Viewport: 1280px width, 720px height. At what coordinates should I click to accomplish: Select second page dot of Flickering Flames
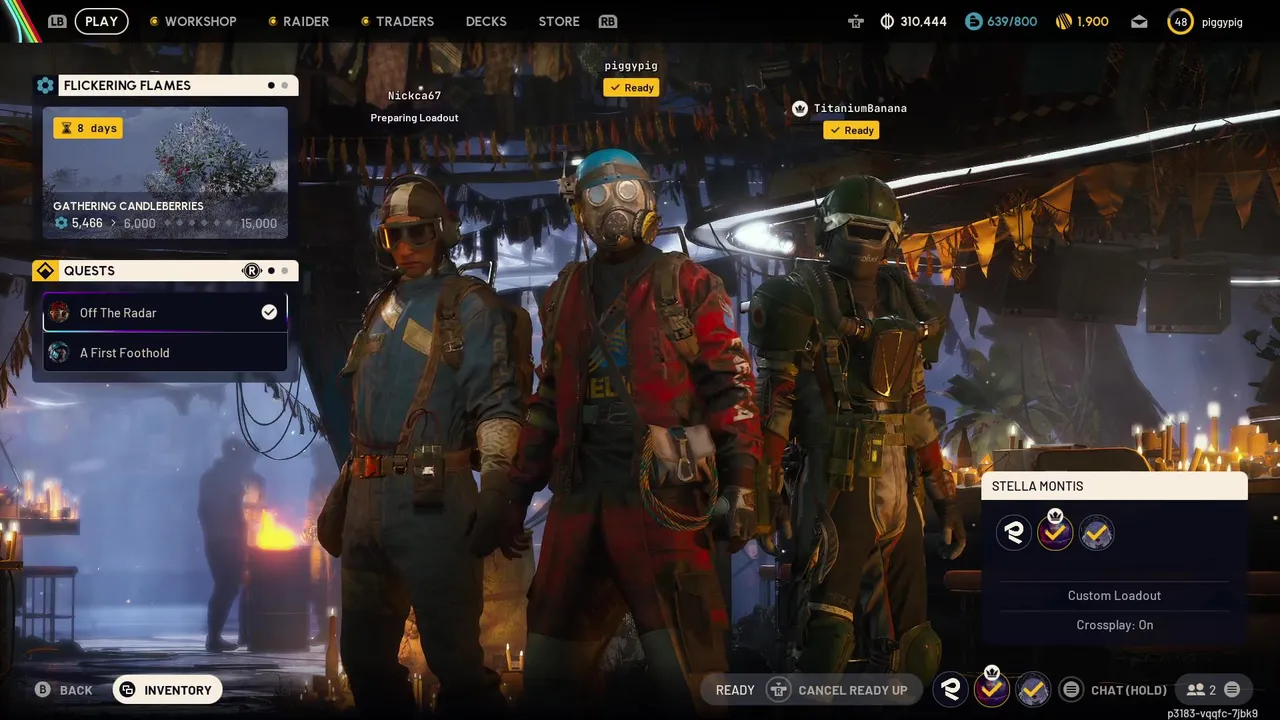click(285, 85)
